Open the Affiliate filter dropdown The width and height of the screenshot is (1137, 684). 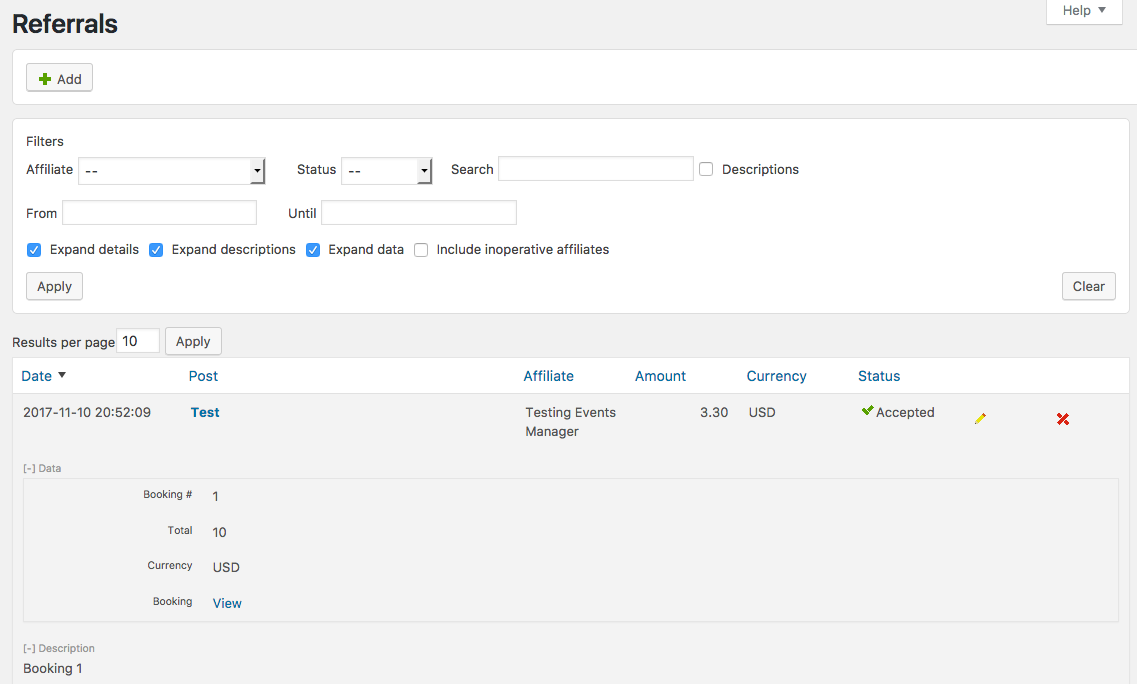click(171, 171)
